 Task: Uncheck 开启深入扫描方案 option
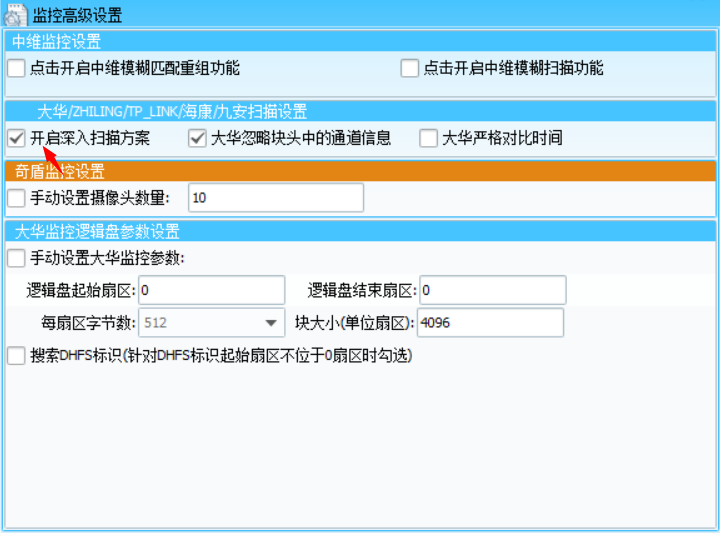16,138
